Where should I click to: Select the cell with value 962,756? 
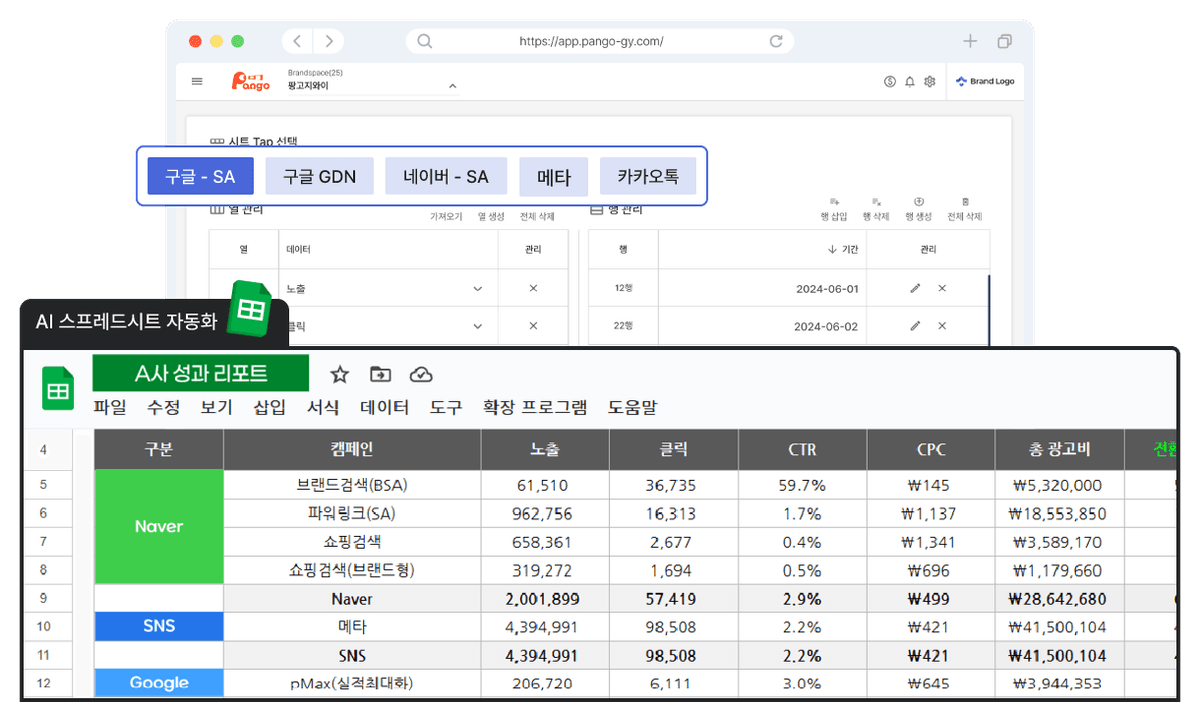(x=545, y=513)
